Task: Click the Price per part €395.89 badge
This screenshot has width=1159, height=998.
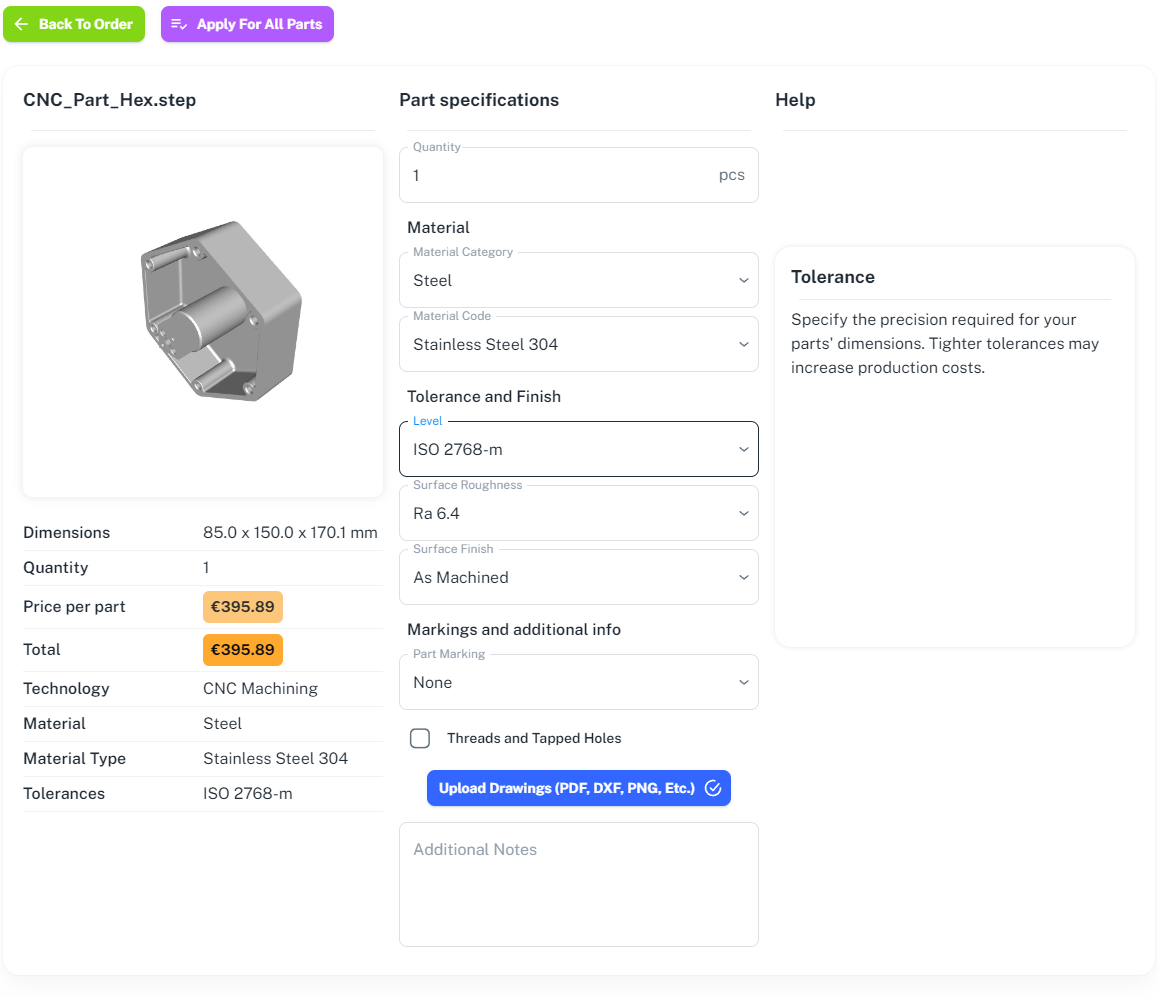Action: click(x=243, y=607)
